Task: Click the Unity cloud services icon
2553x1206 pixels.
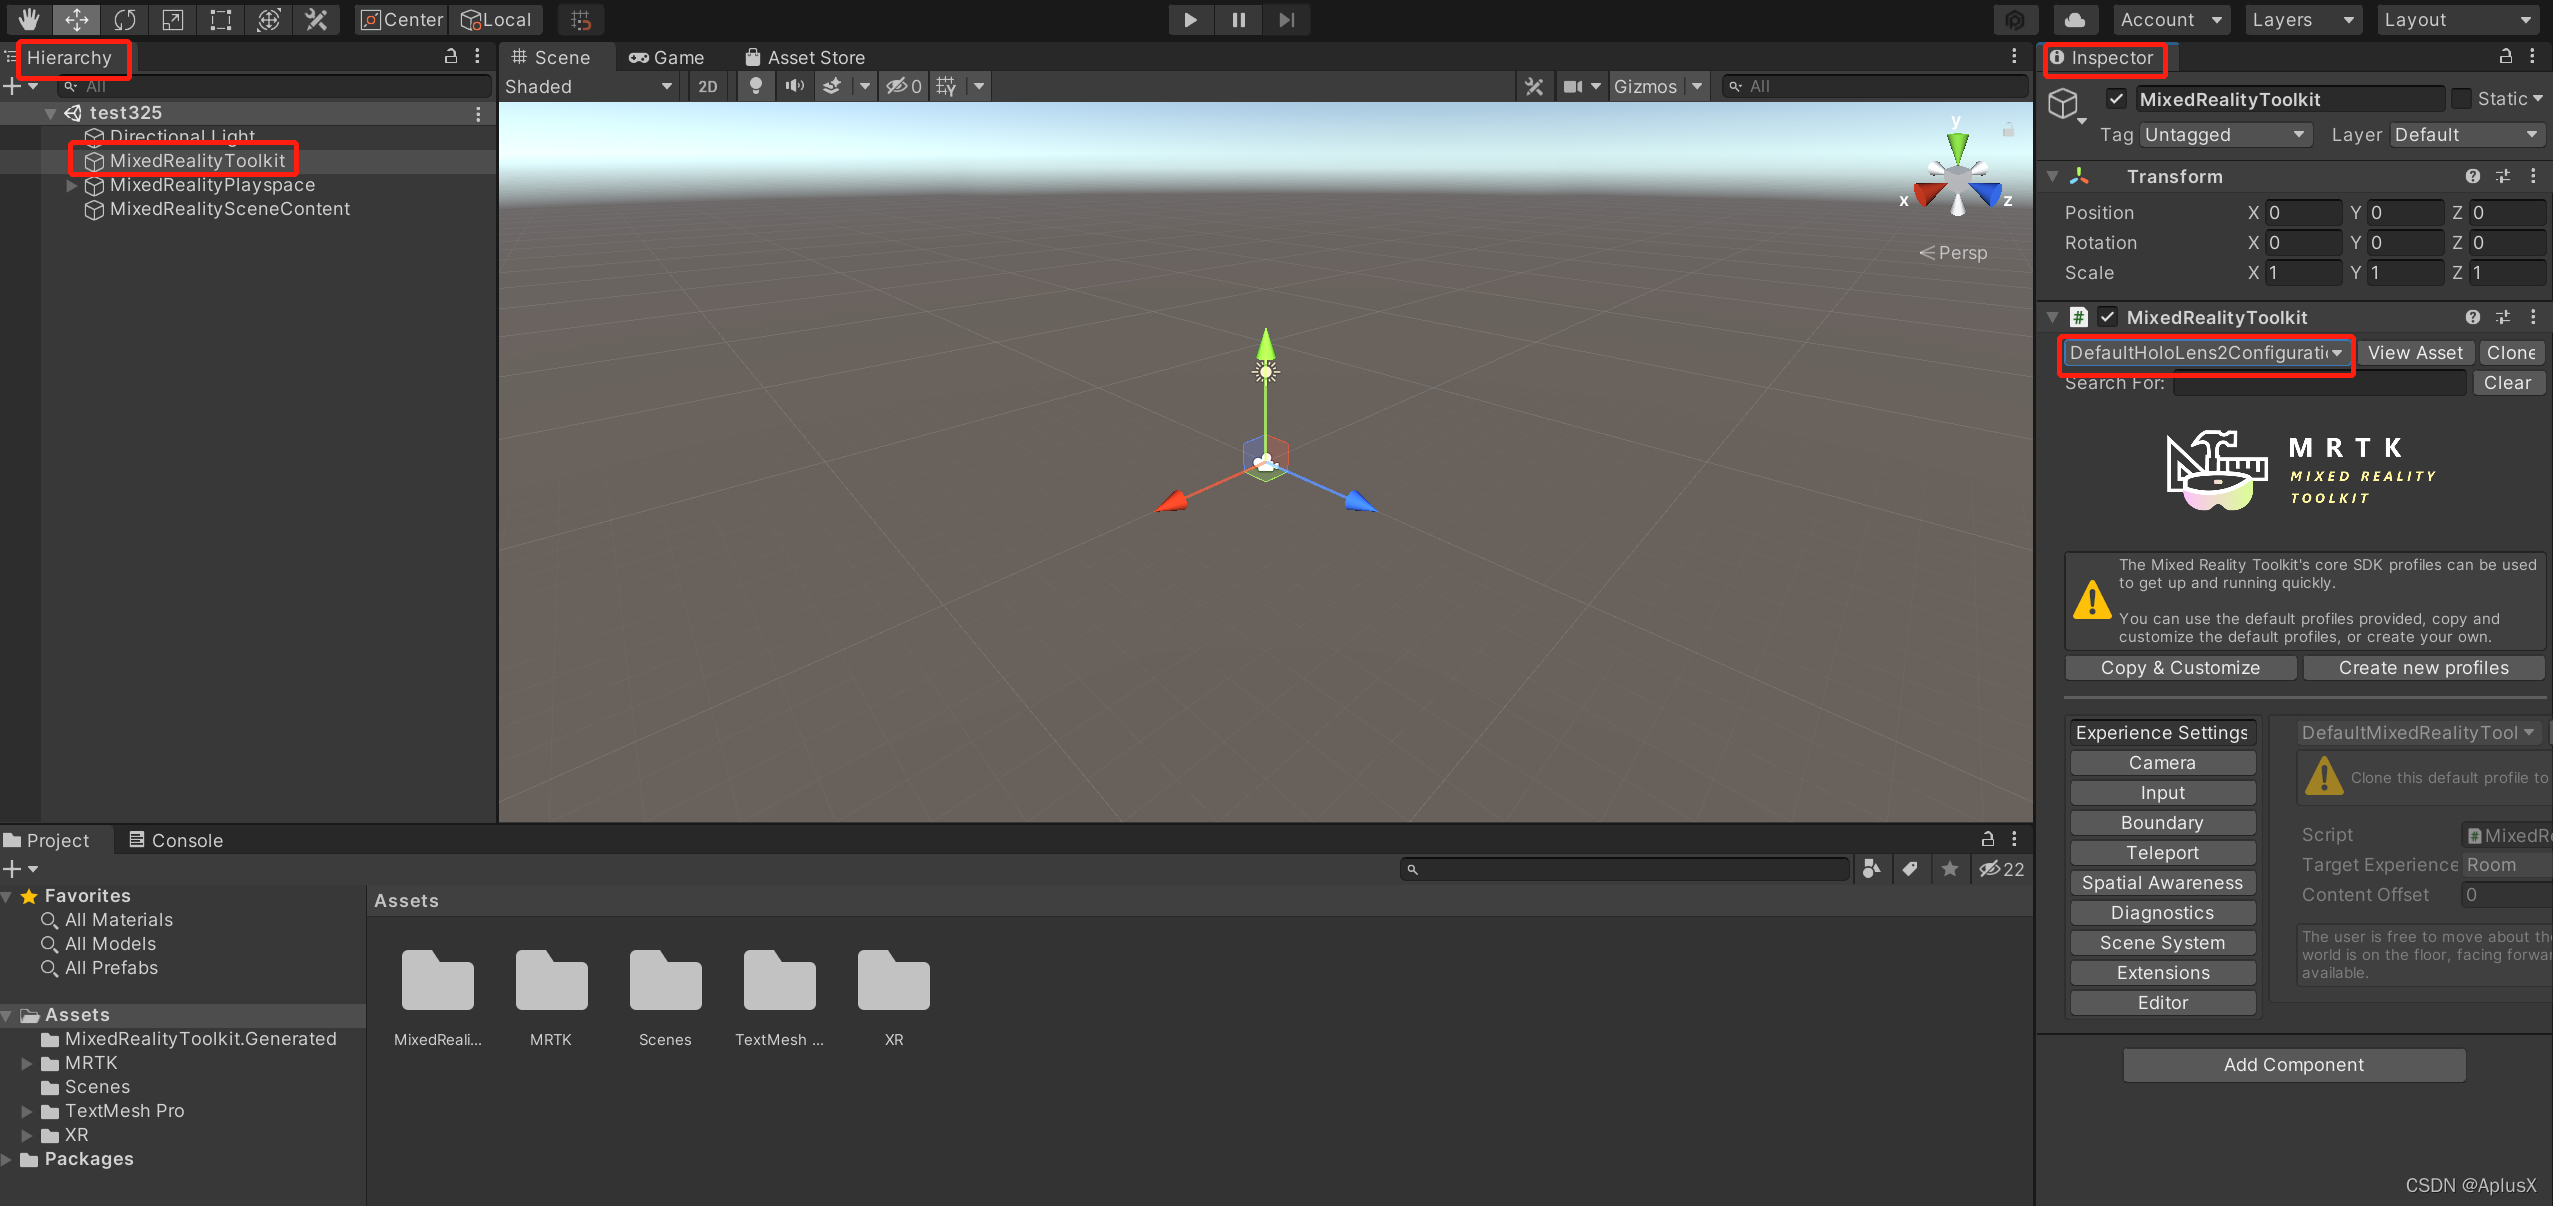Action: (x=2074, y=19)
